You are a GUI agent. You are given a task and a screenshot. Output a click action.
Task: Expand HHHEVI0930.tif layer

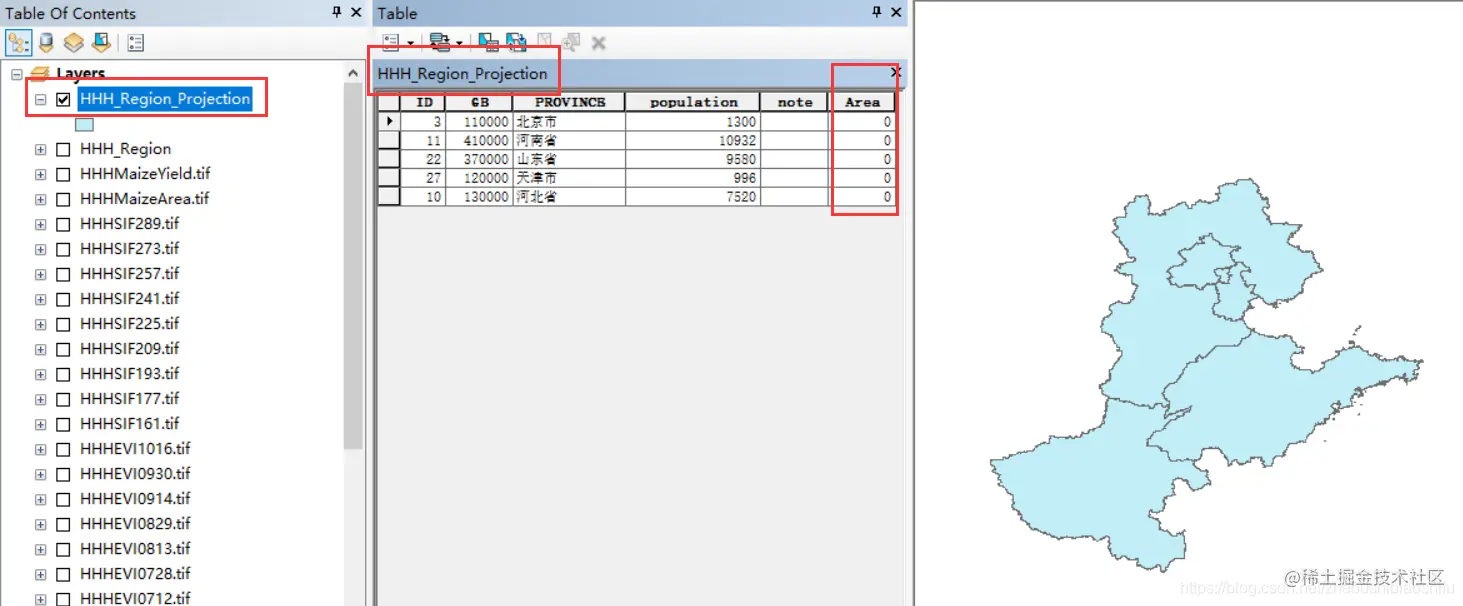click(40, 474)
